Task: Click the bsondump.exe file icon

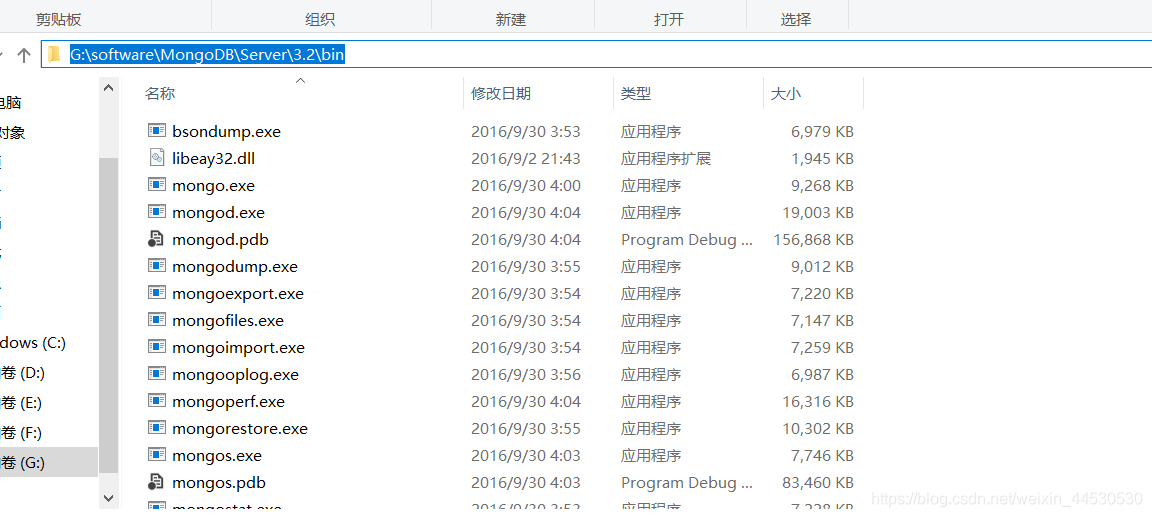Action: [156, 131]
